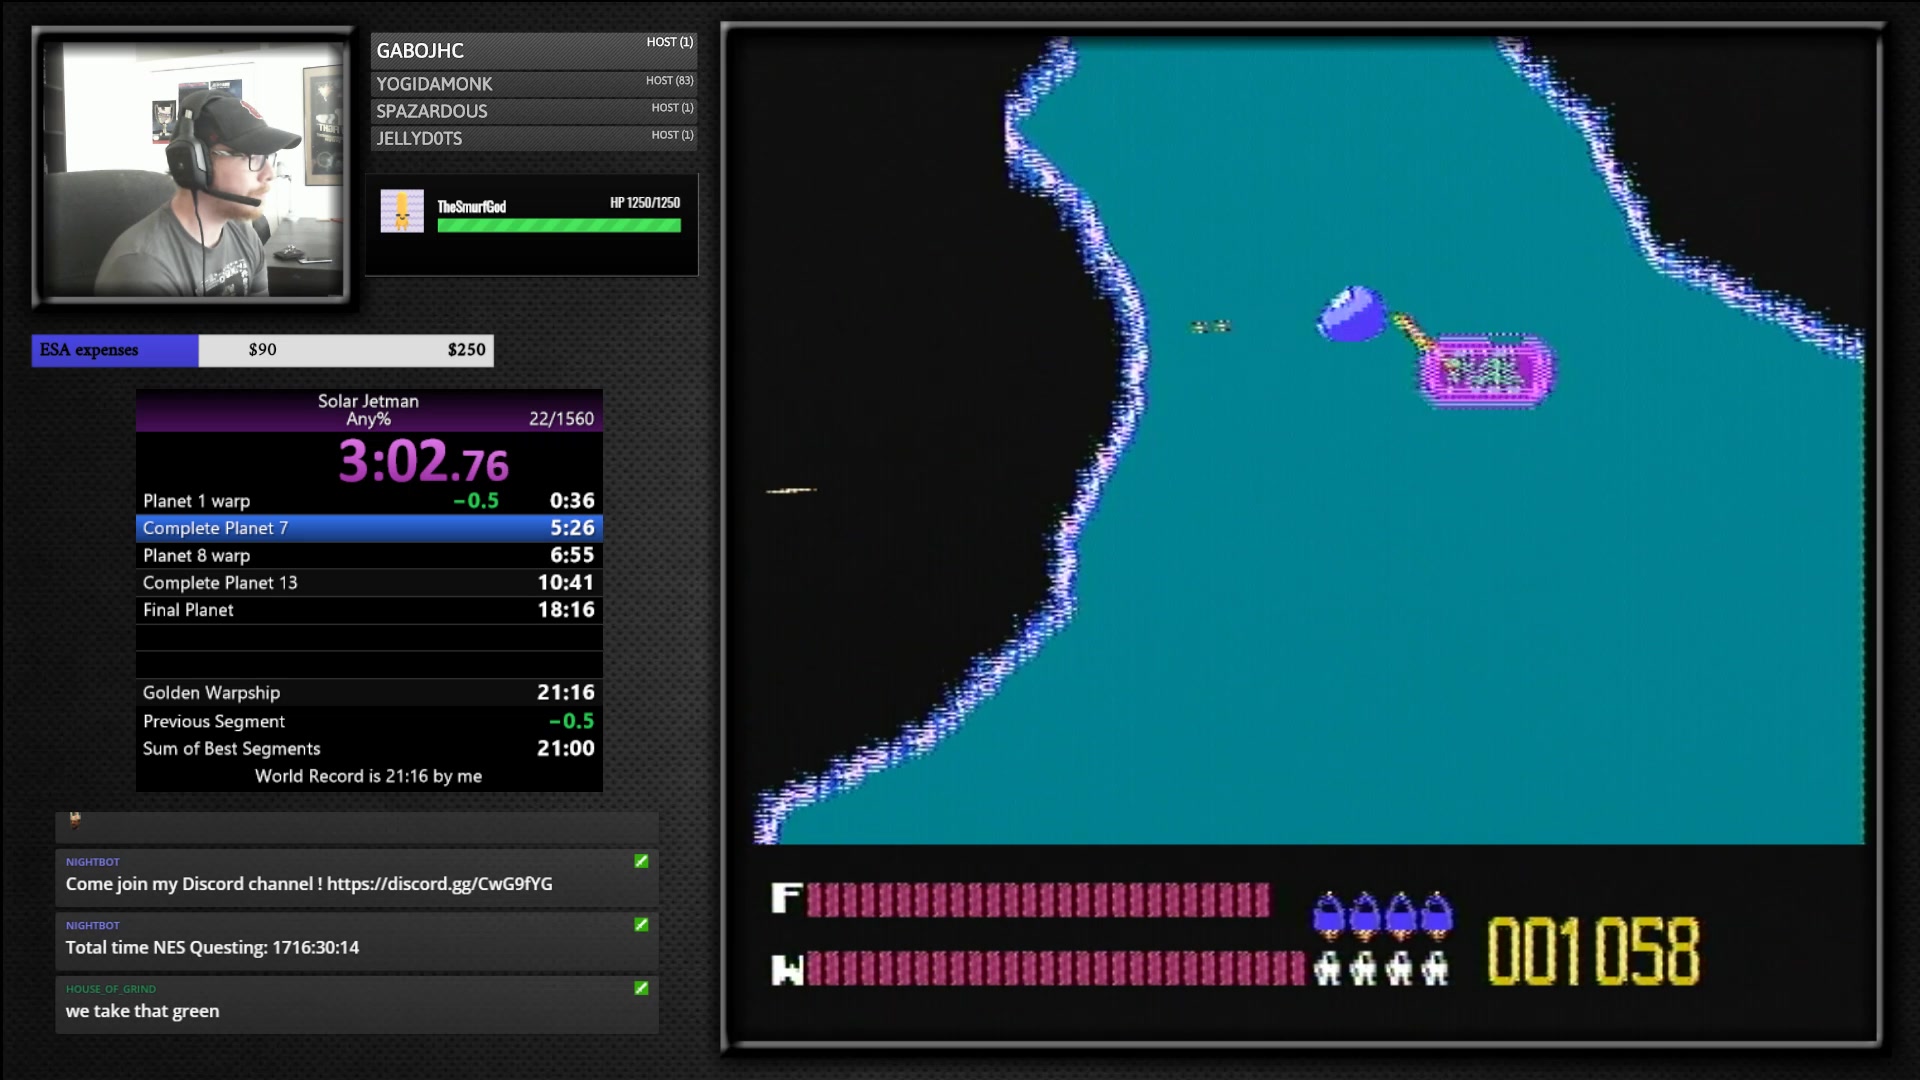Click green check on NES Questing message
The width and height of the screenshot is (1920, 1080).
coord(641,925)
